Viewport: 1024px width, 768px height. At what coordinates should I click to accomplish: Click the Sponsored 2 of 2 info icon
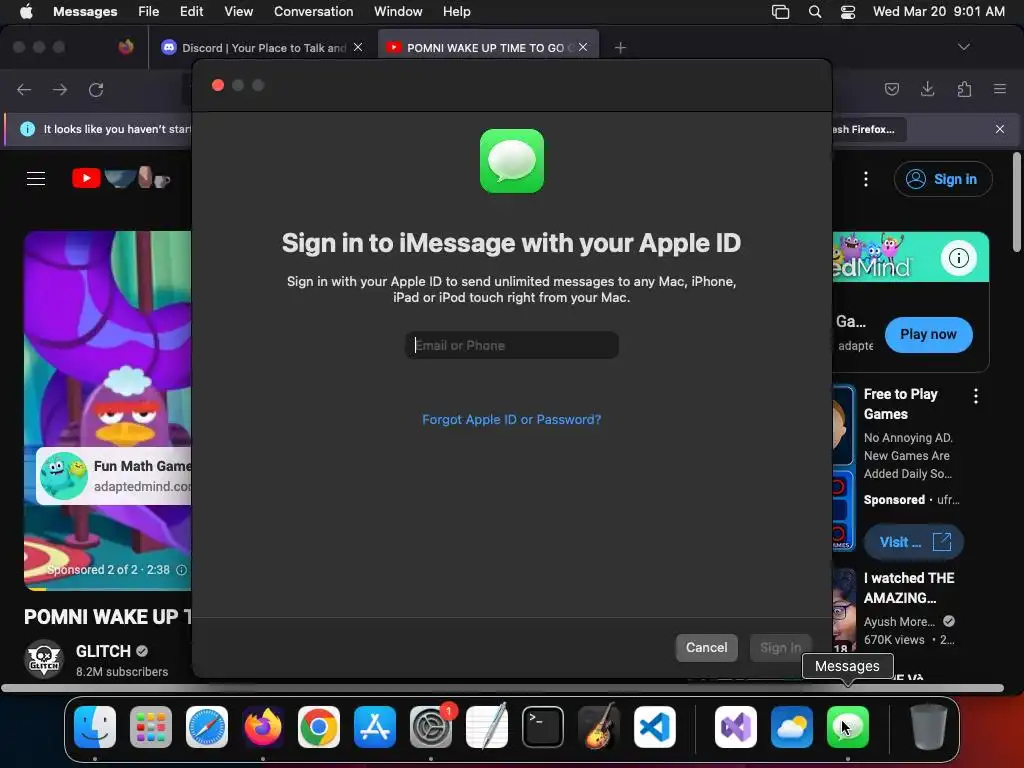click(x=182, y=570)
